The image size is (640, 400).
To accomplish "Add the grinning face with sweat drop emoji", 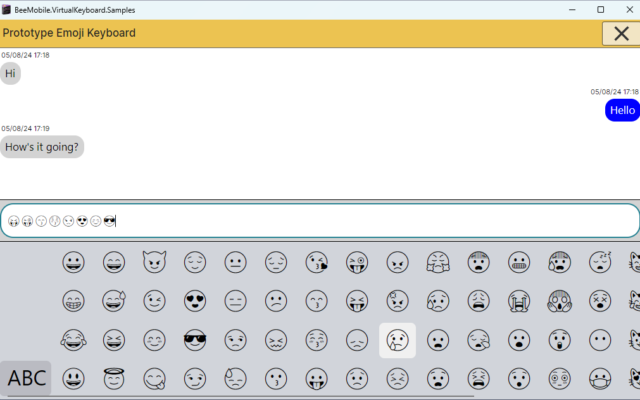I will [x=114, y=301].
